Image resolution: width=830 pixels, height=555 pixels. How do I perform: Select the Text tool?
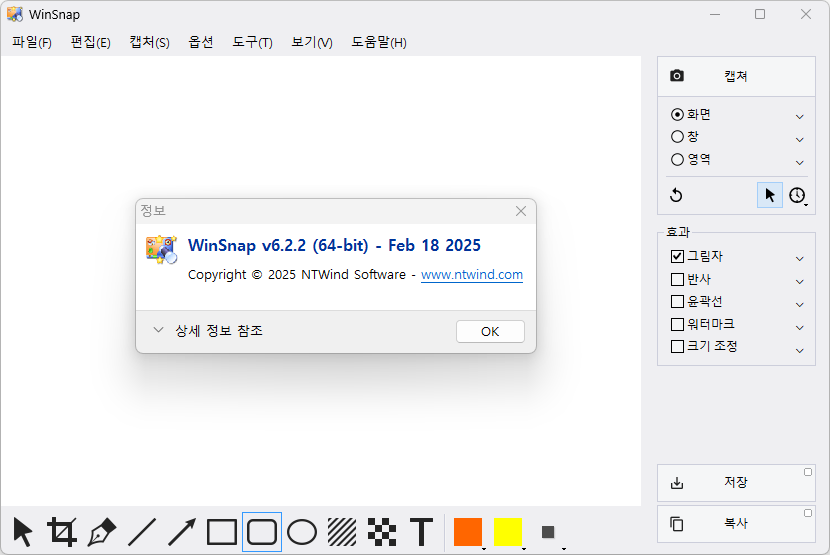pyautogui.click(x=422, y=532)
